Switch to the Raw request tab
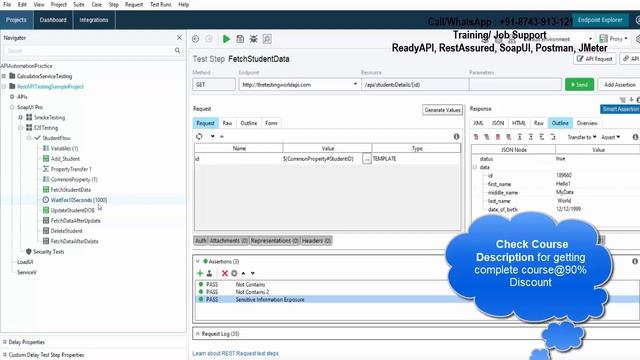640x360 pixels. tap(227, 123)
